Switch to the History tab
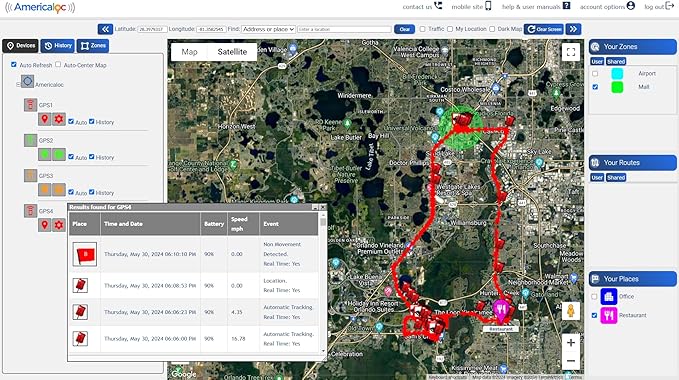The width and height of the screenshot is (679, 380). 58,45
